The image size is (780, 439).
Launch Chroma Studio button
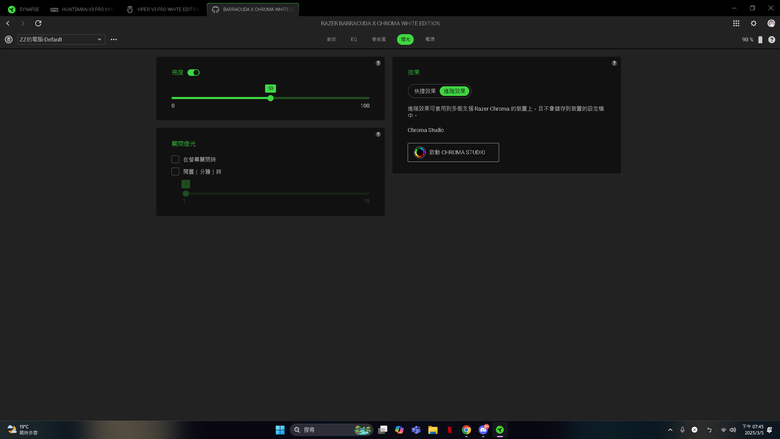coord(453,152)
